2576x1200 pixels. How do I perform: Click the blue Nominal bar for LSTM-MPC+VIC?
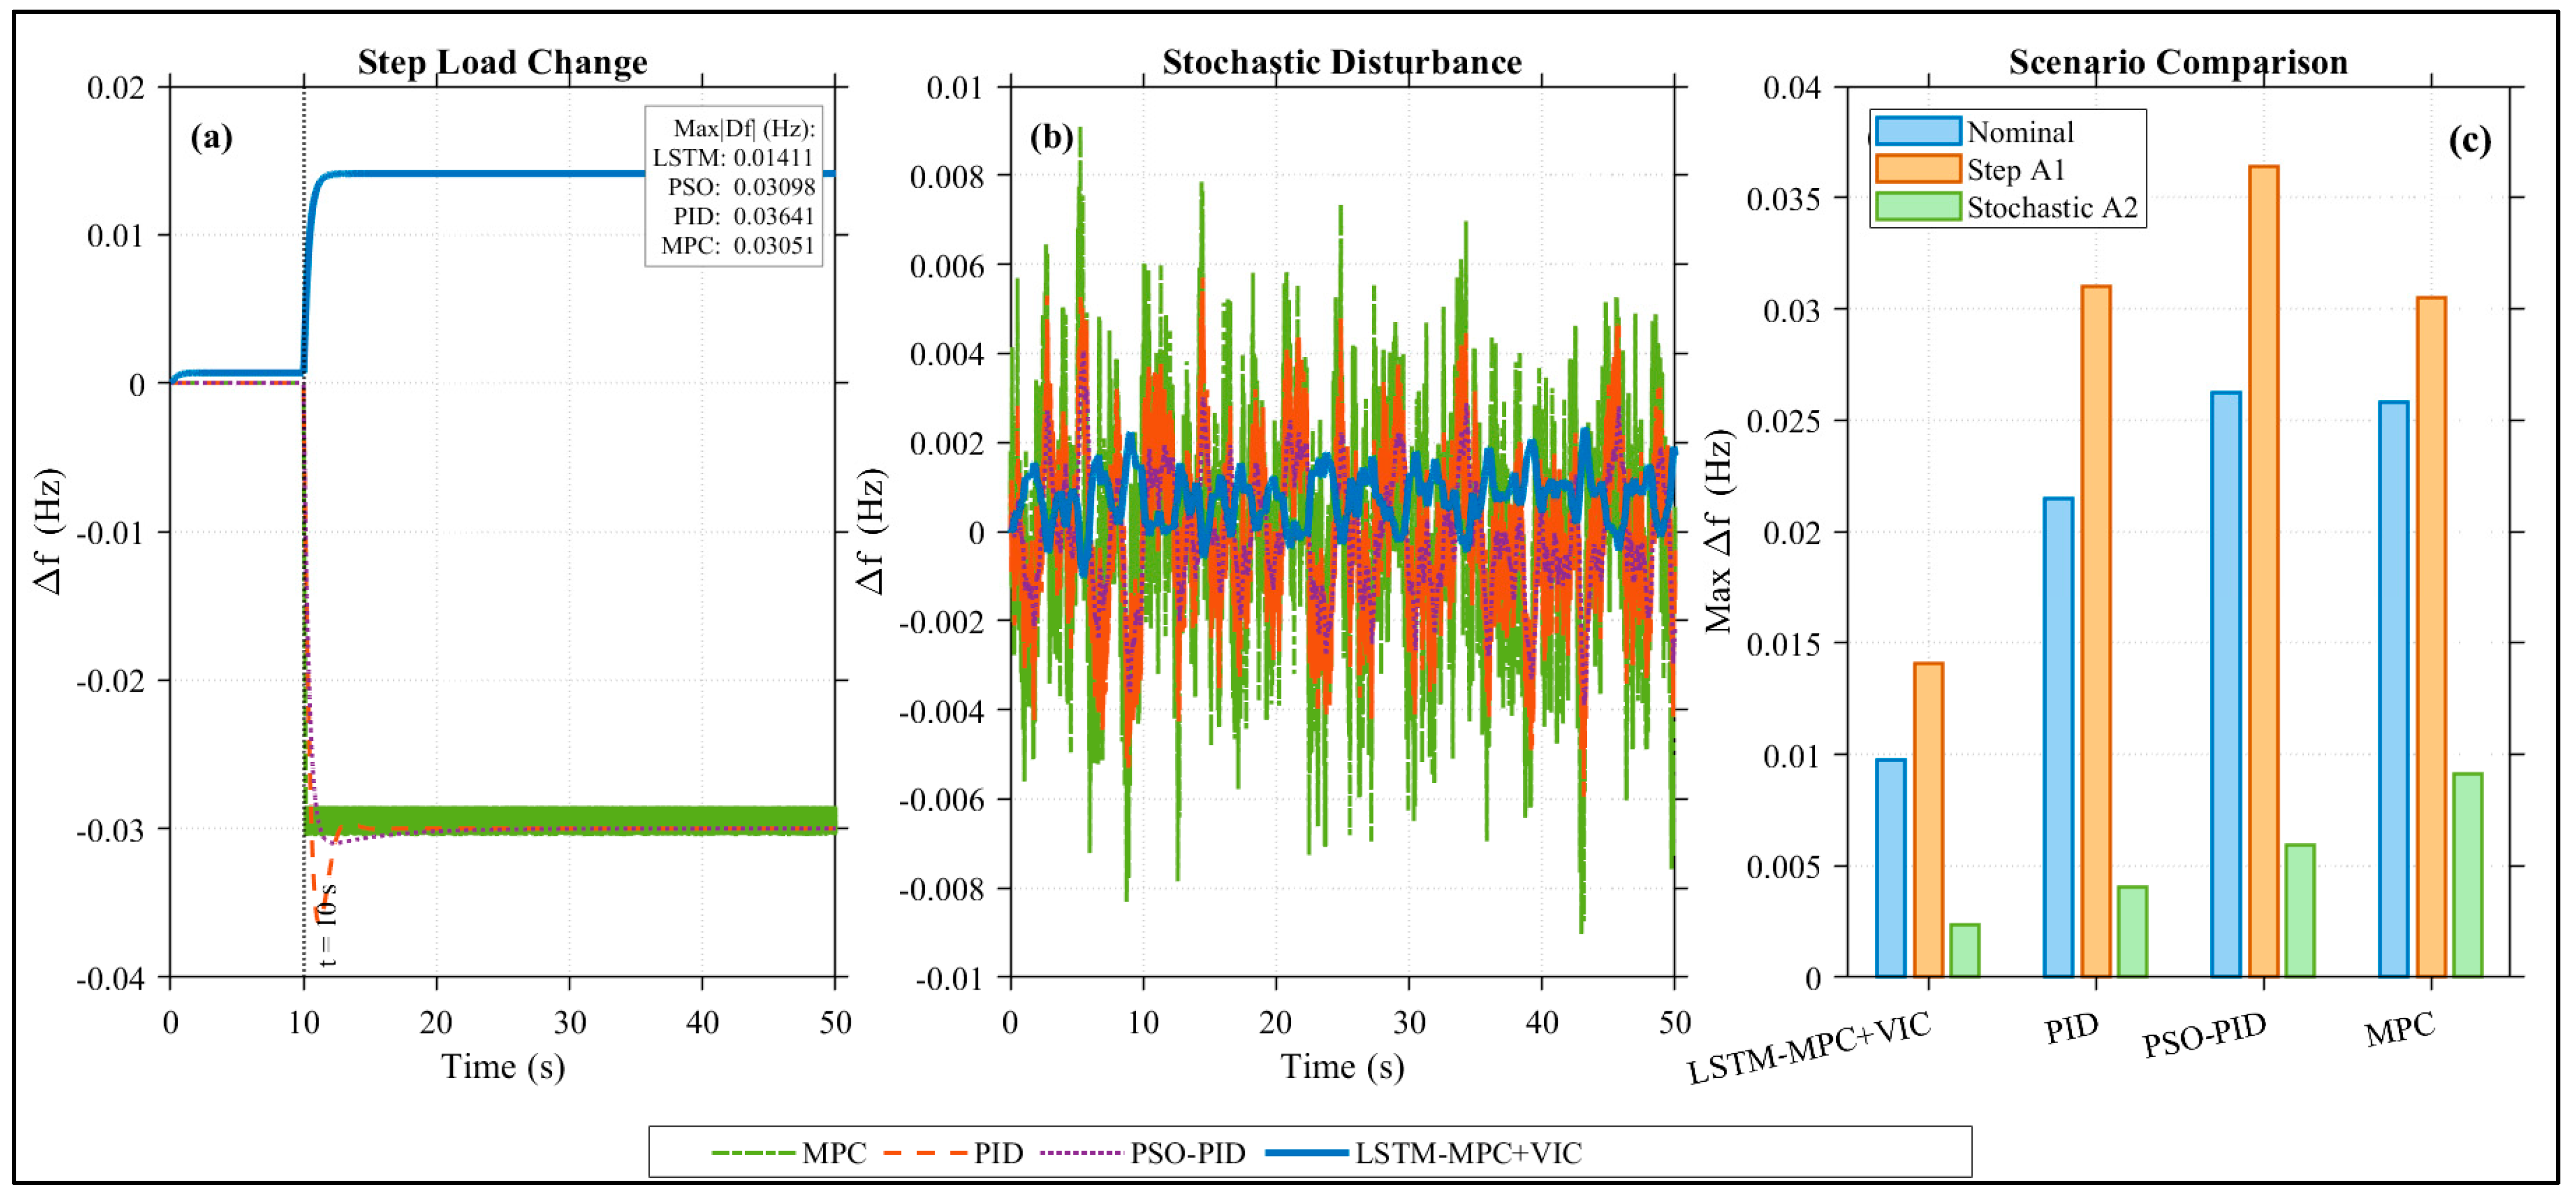click(x=1890, y=868)
